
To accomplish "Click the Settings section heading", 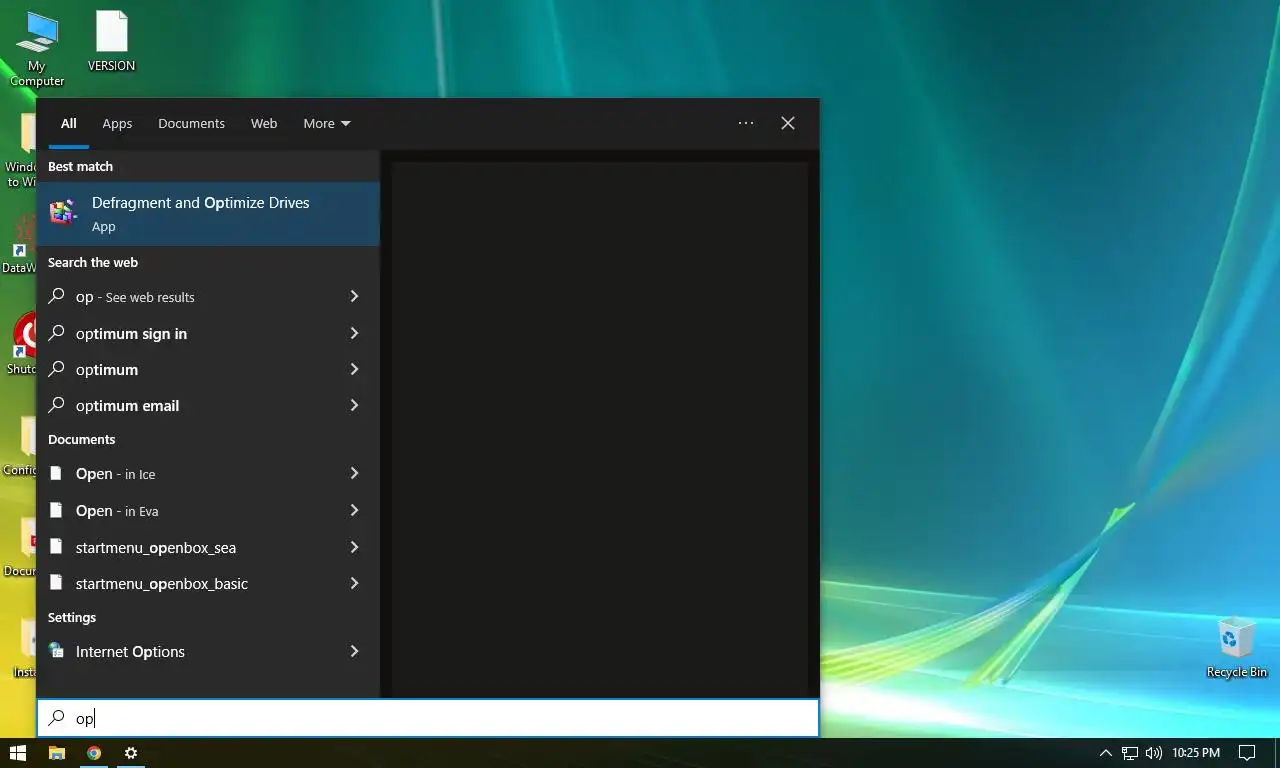I will pyautogui.click(x=72, y=617).
